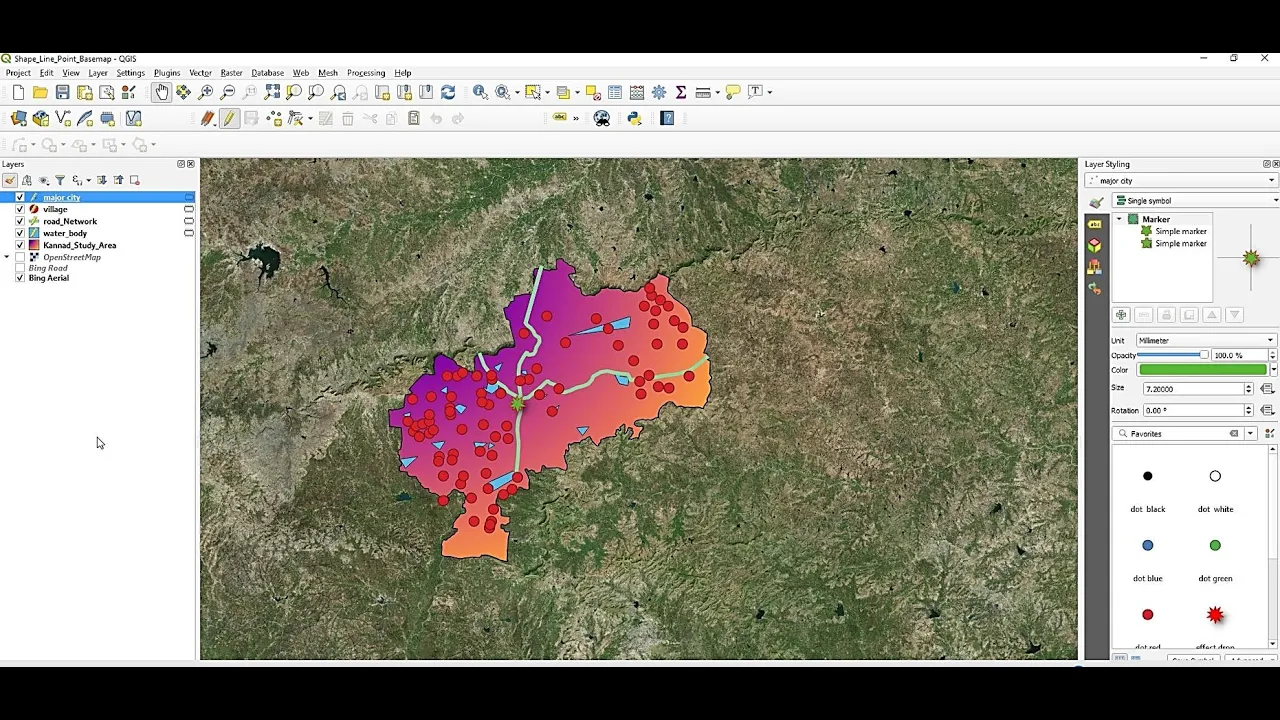Open the Python Console icon

634,118
